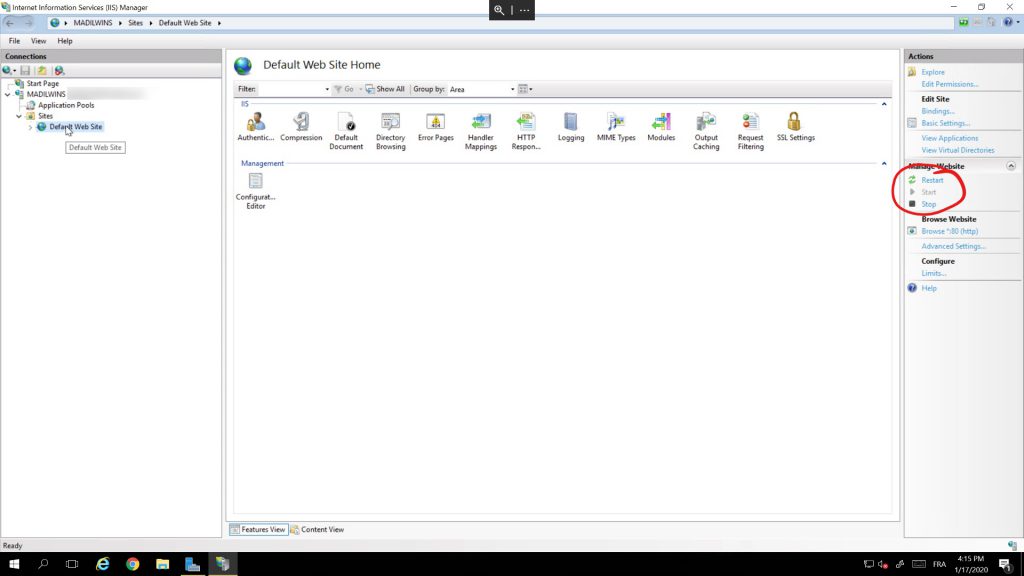Open the Error Pages feature
1024x576 pixels.
tap(436, 127)
